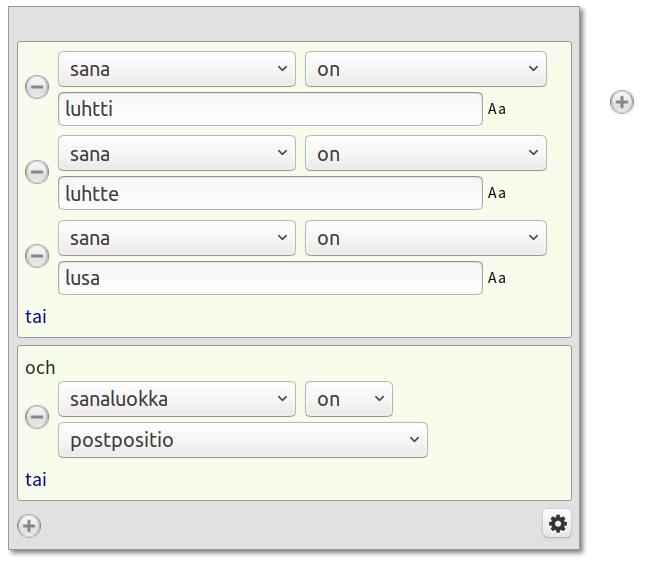Remove the lusa condition row
657x577 pixels.
coord(37,256)
